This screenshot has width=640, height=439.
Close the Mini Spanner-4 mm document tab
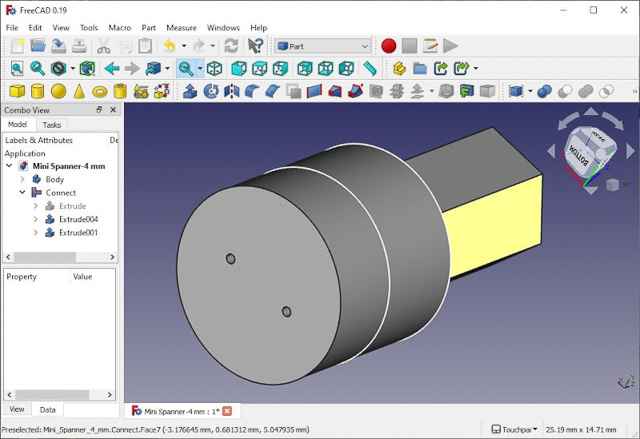point(227,411)
